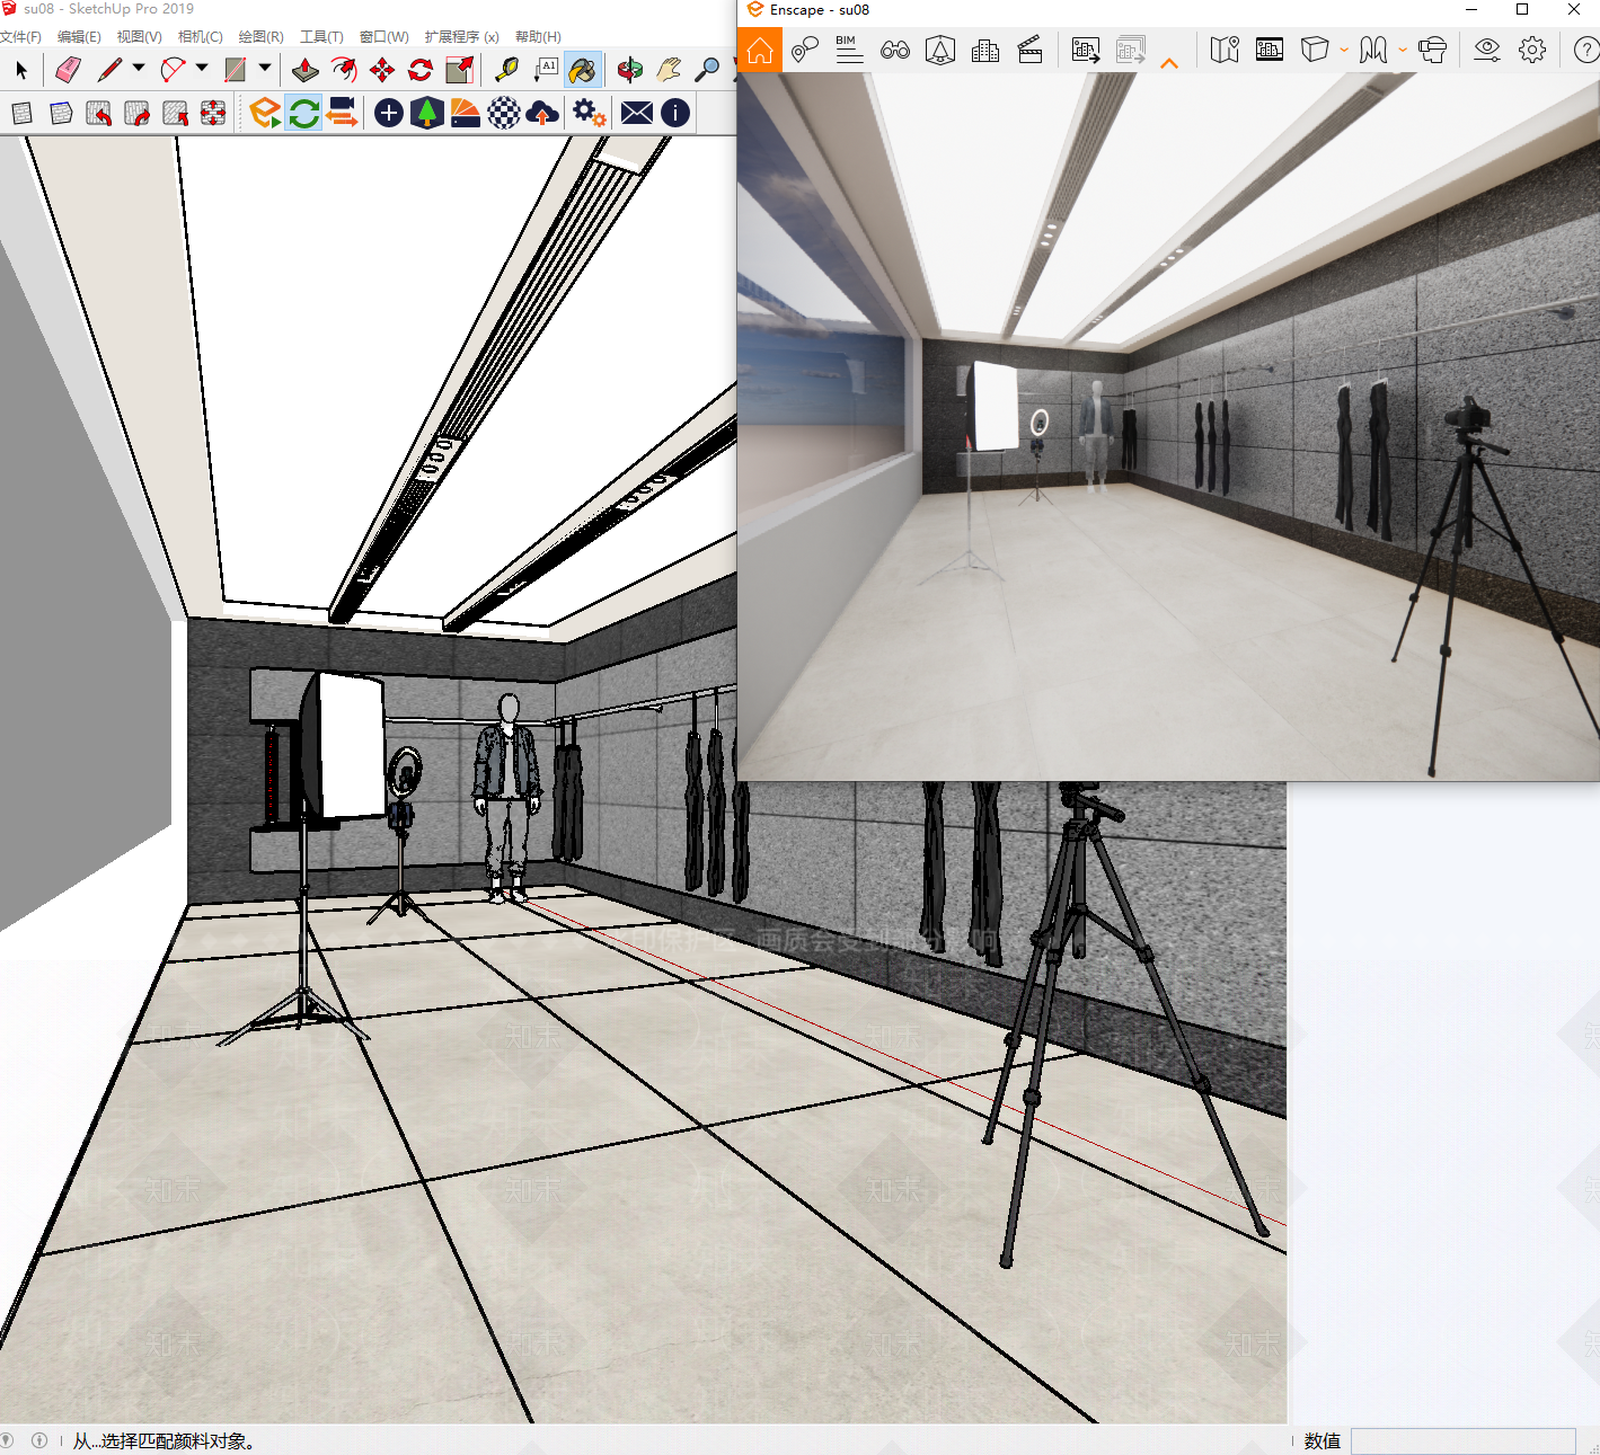Click the Zoom magnifier tool
The width and height of the screenshot is (1600, 1455).
click(707, 70)
